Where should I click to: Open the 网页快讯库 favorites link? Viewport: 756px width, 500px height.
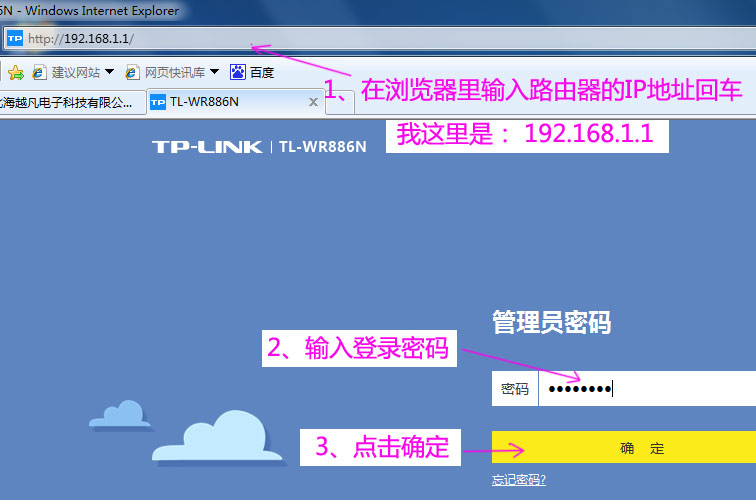175,72
